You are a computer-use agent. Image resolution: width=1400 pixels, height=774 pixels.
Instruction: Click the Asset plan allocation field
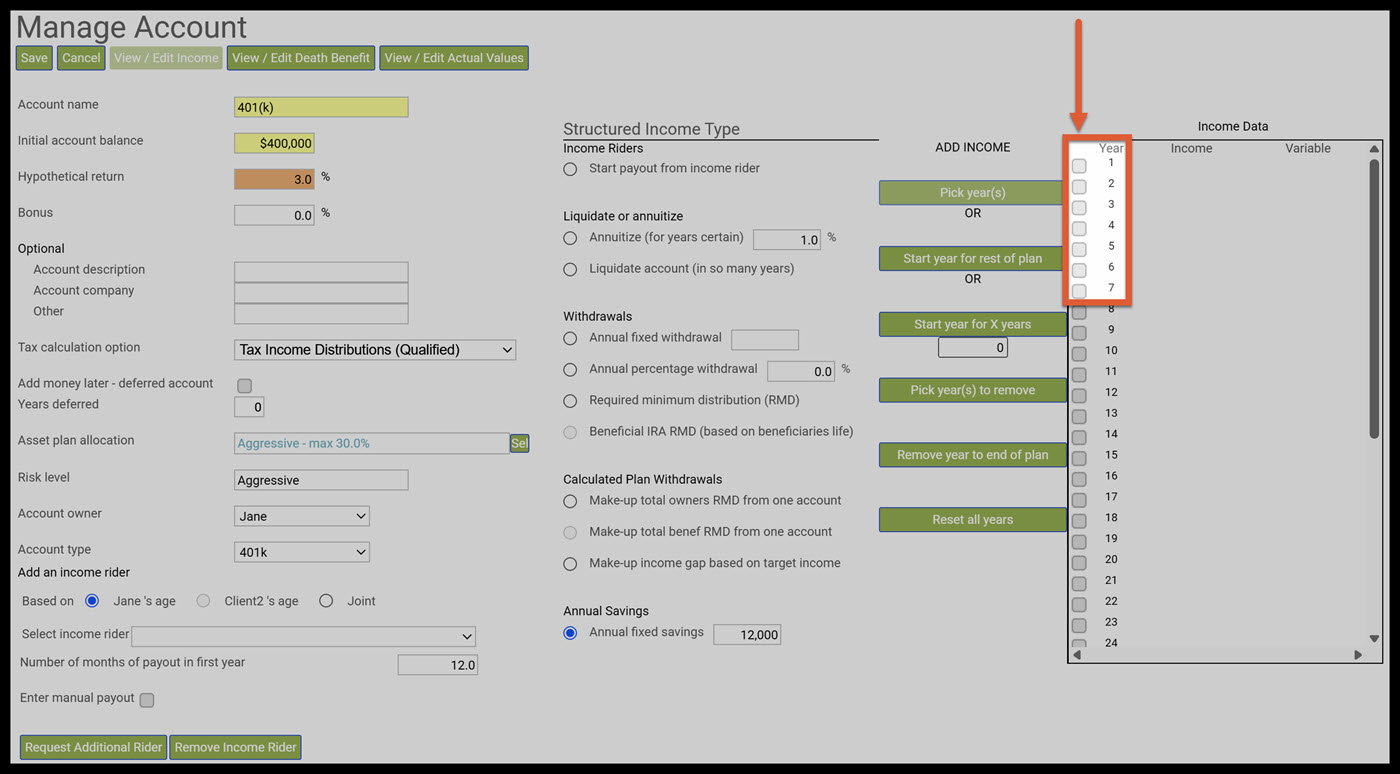point(372,443)
